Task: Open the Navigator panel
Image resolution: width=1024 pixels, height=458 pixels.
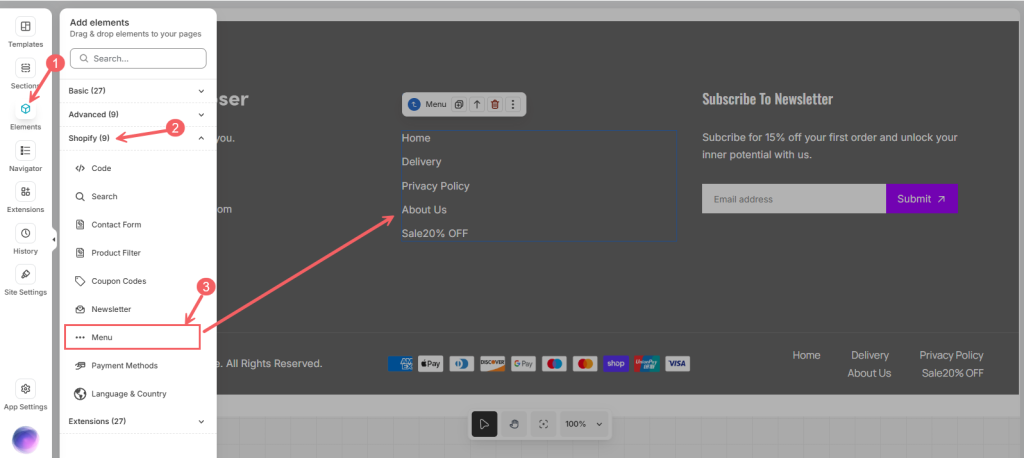Action: click(x=25, y=156)
